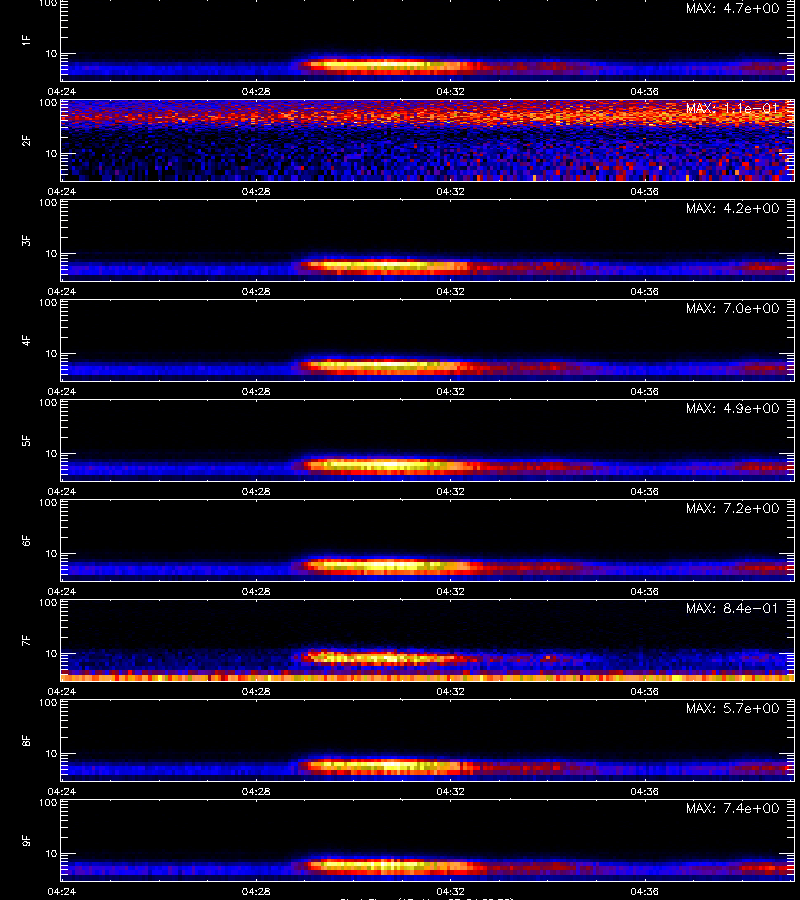This screenshot has height=900, width=800.
Task: Click 04:36 time label under 9F panel
Action: pyautogui.click(x=644, y=891)
